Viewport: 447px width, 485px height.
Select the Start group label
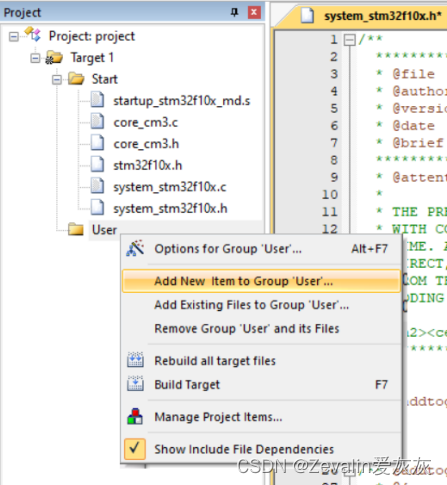(x=105, y=79)
